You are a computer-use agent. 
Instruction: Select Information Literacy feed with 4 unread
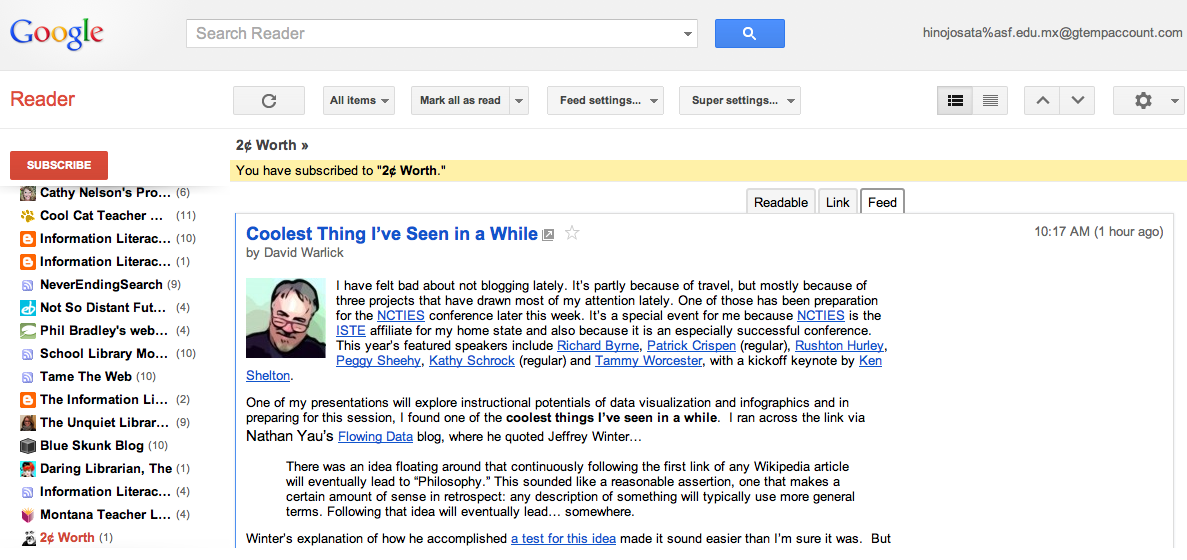click(105, 492)
